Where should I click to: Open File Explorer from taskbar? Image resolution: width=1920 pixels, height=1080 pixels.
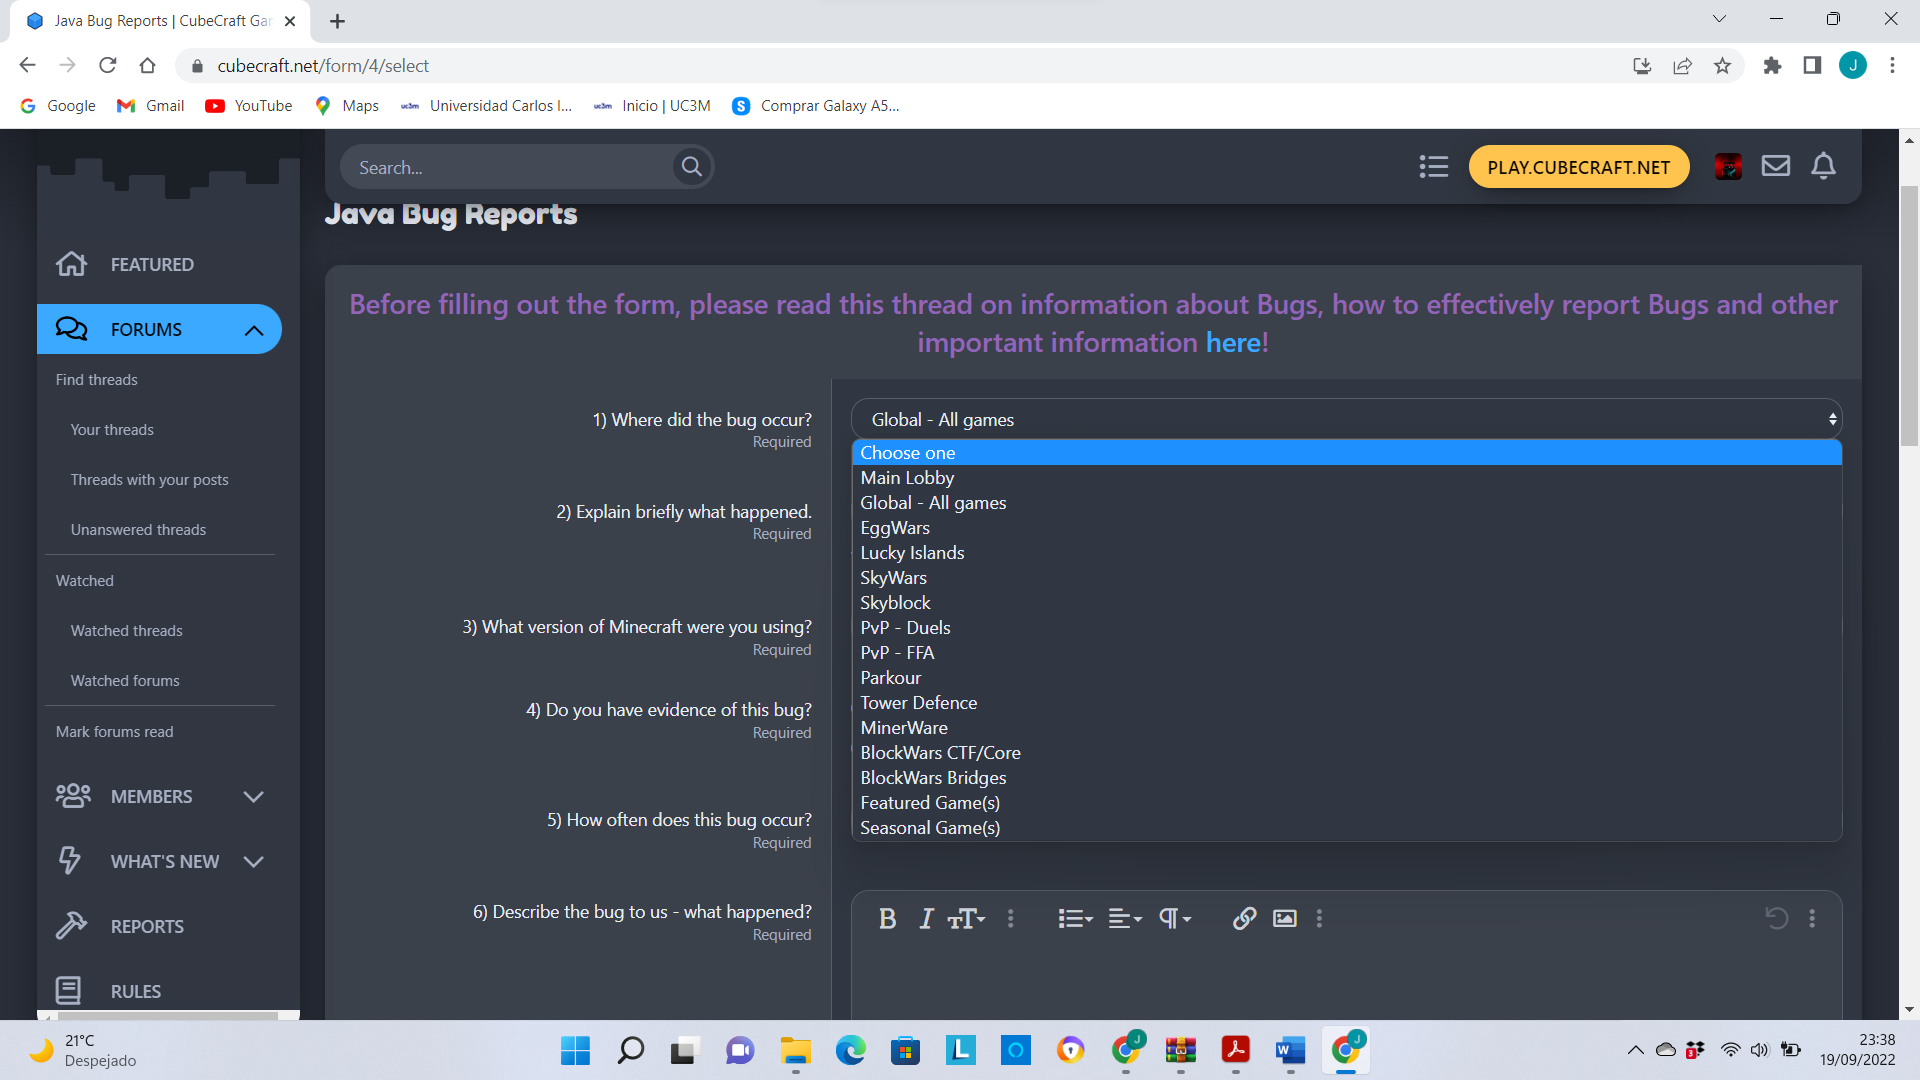[x=796, y=1051]
